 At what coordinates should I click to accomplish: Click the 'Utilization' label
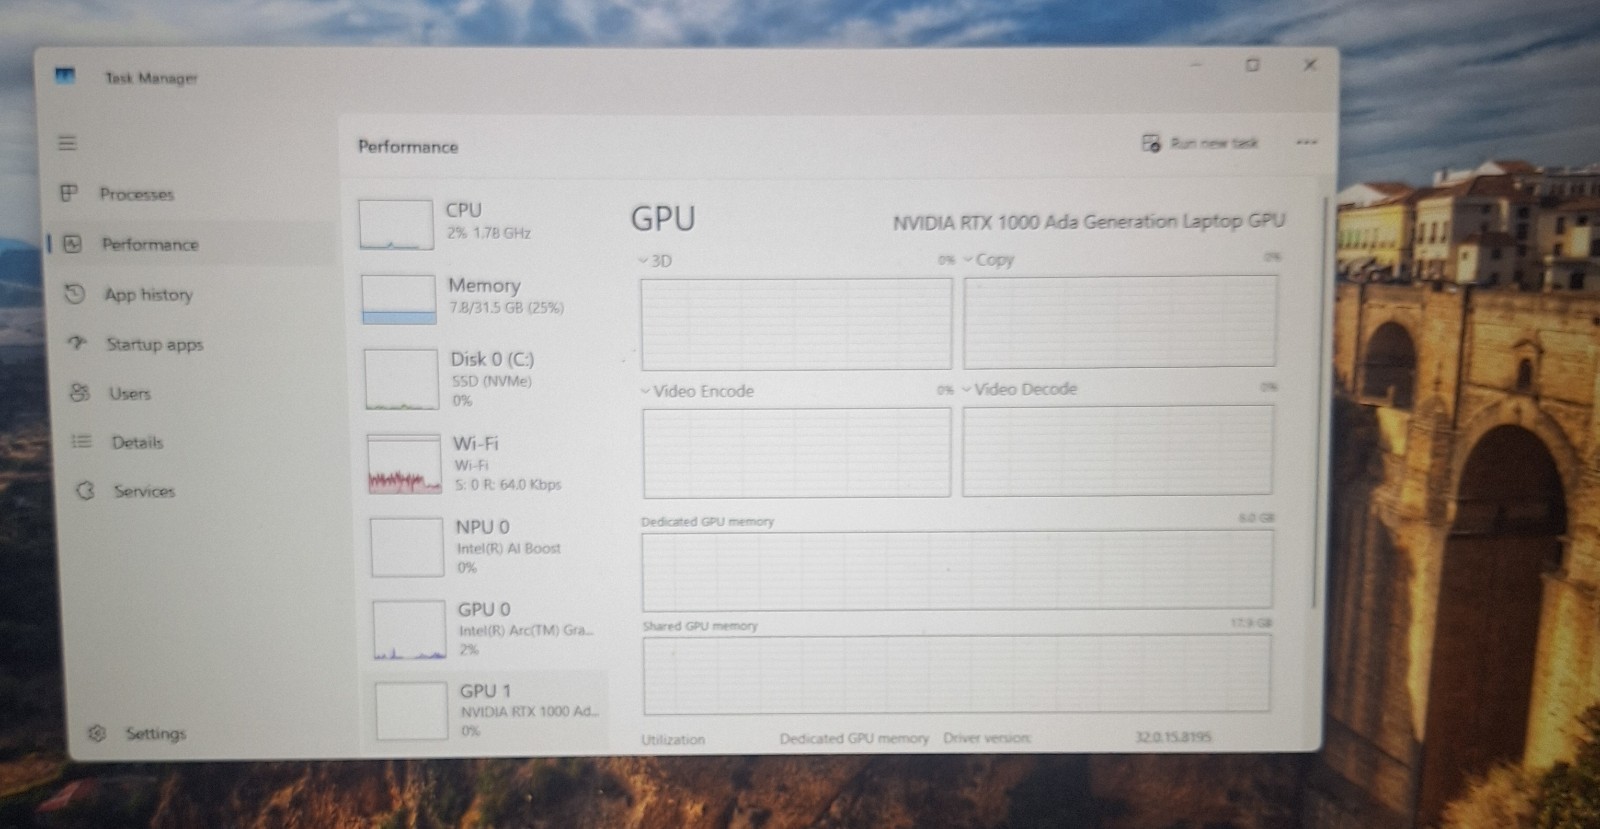pyautogui.click(x=673, y=740)
